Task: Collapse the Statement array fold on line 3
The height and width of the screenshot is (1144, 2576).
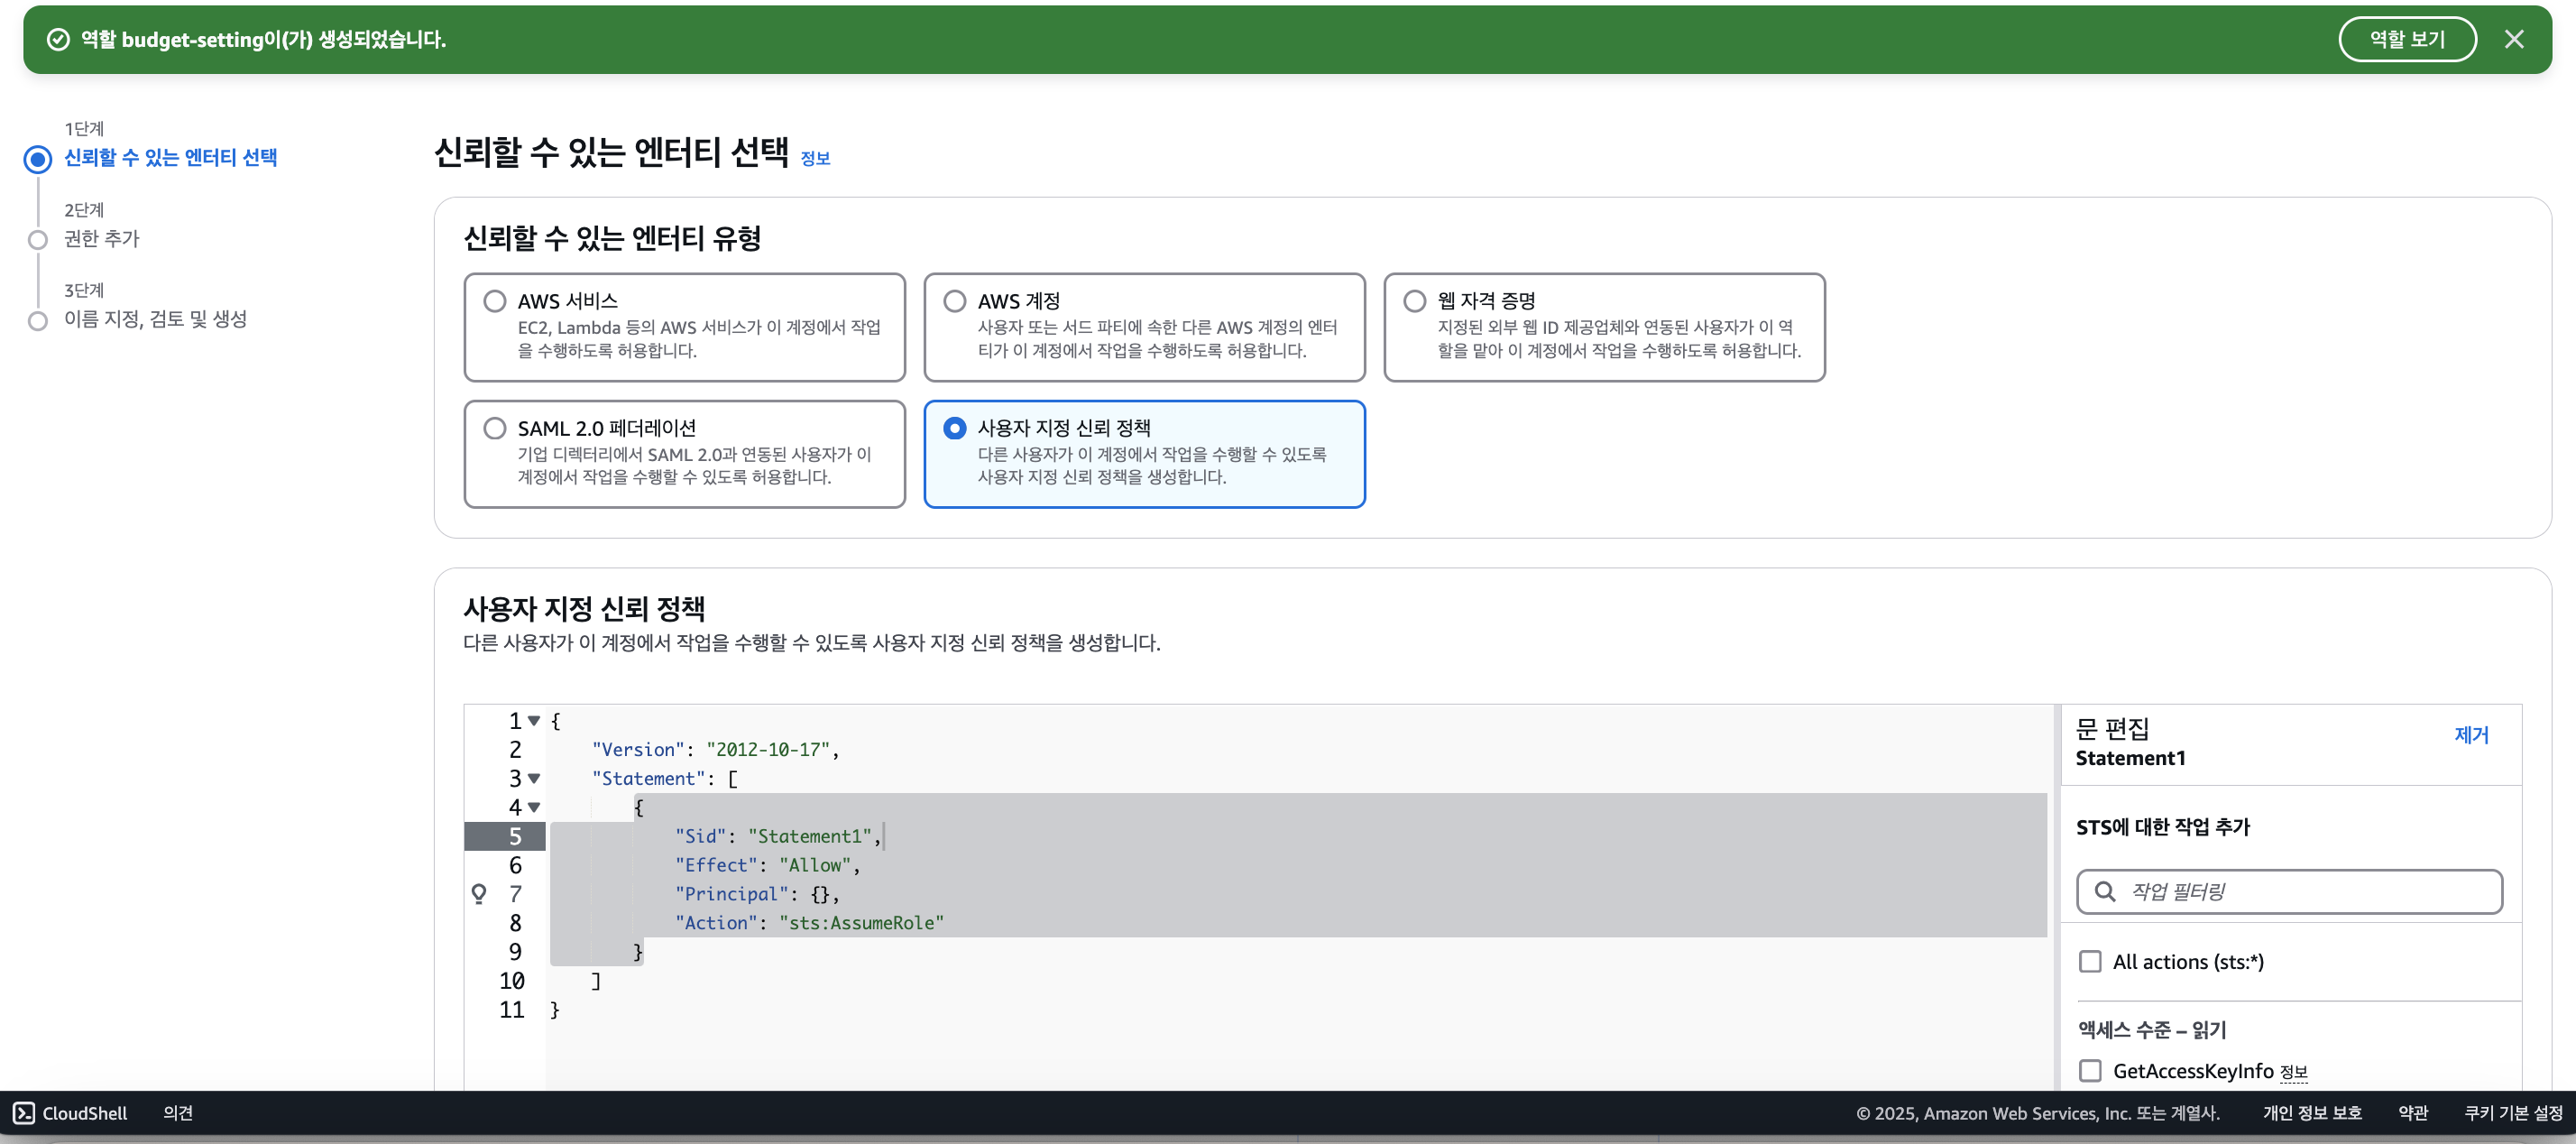Action: 534,778
